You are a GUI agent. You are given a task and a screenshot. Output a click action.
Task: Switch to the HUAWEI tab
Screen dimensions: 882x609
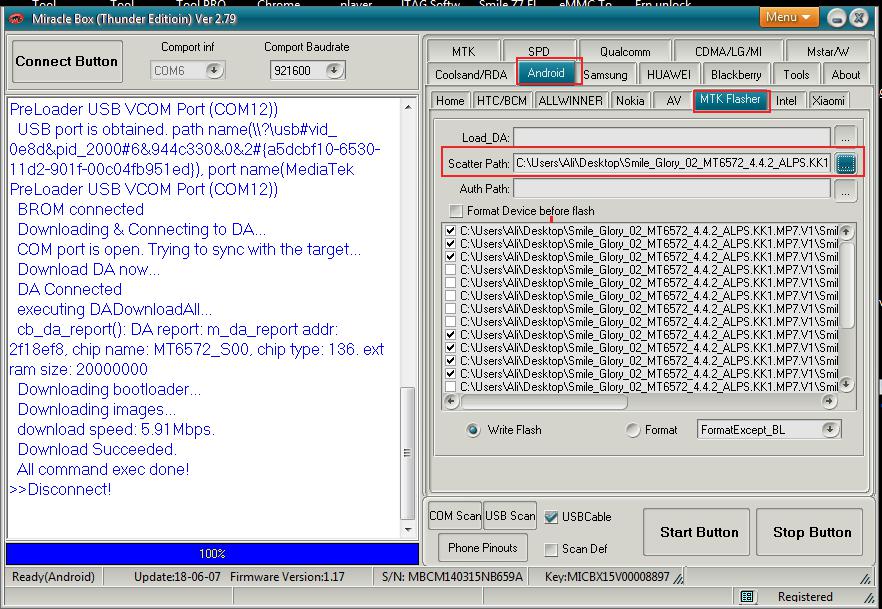click(x=668, y=74)
